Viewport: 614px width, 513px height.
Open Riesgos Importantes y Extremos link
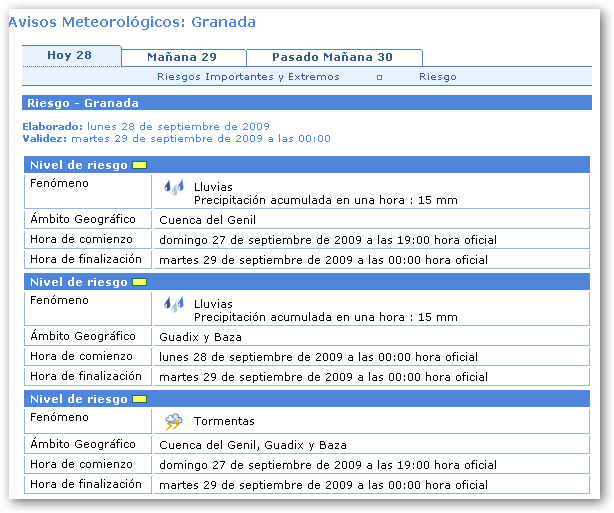coord(248,77)
